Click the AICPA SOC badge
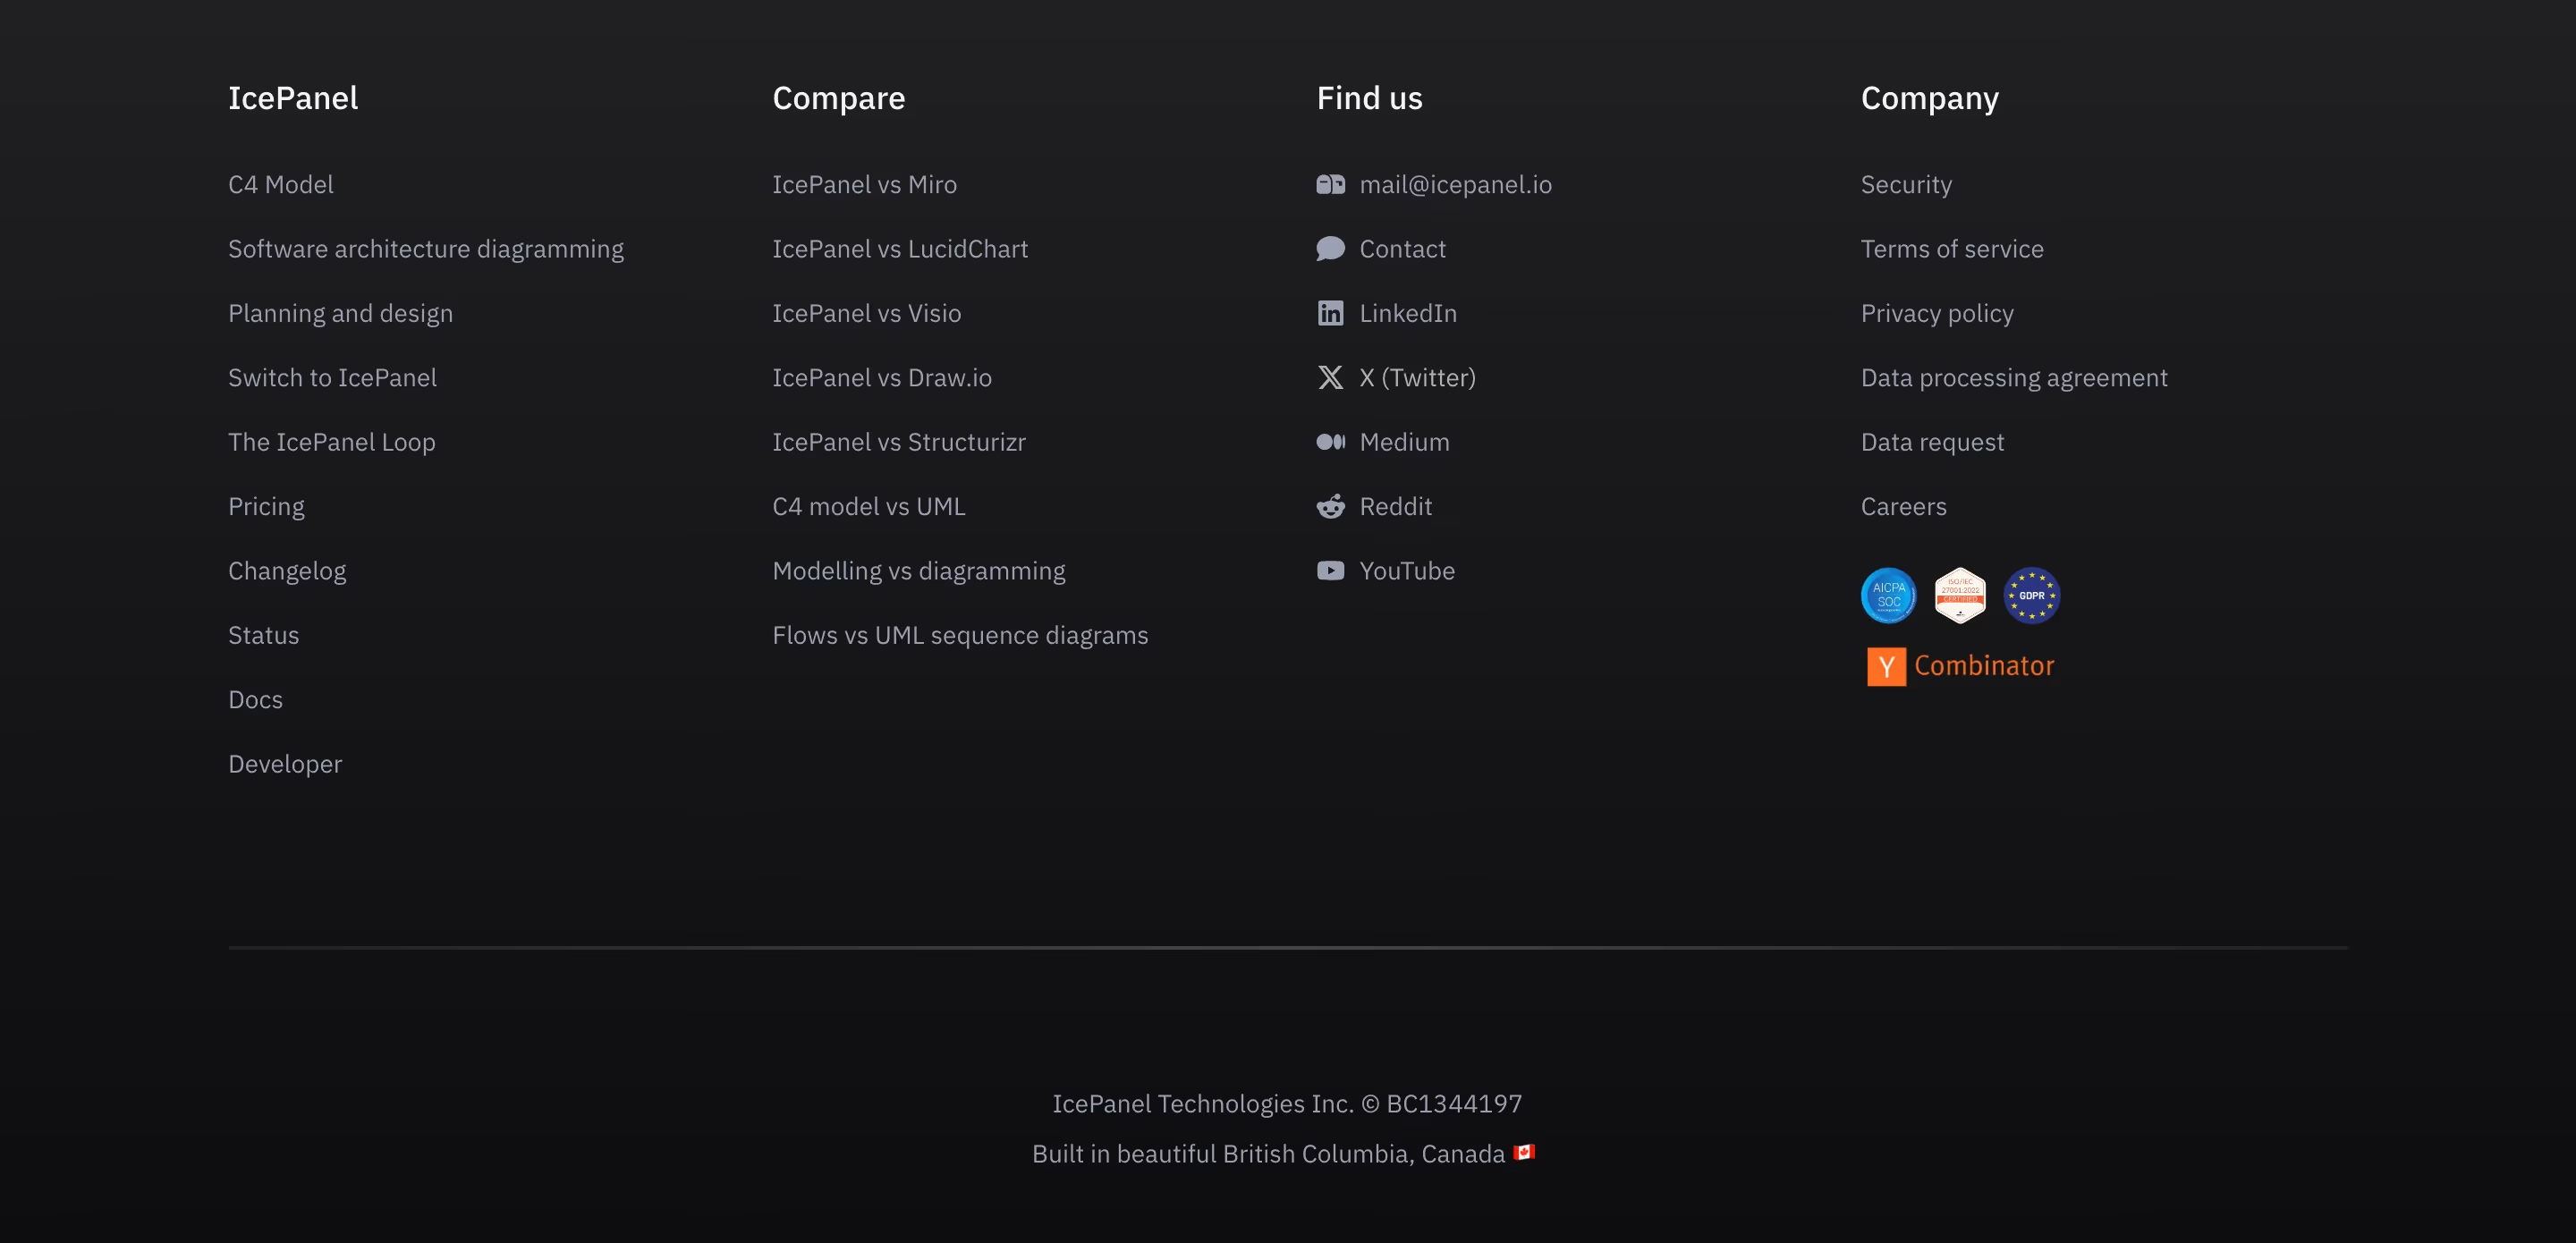The width and height of the screenshot is (2576, 1243). tap(1888, 595)
